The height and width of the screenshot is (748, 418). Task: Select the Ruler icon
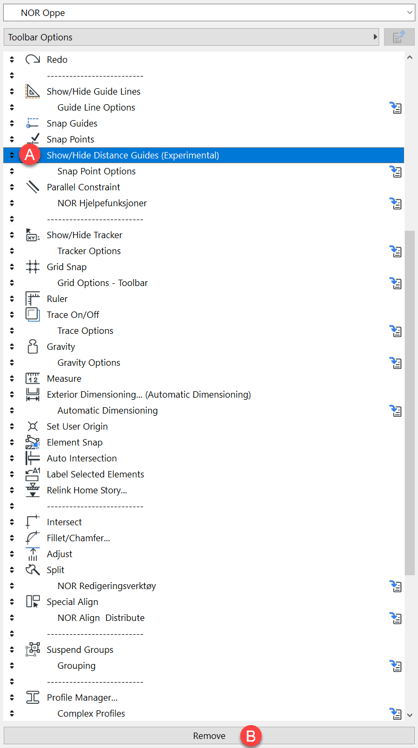[x=32, y=299]
